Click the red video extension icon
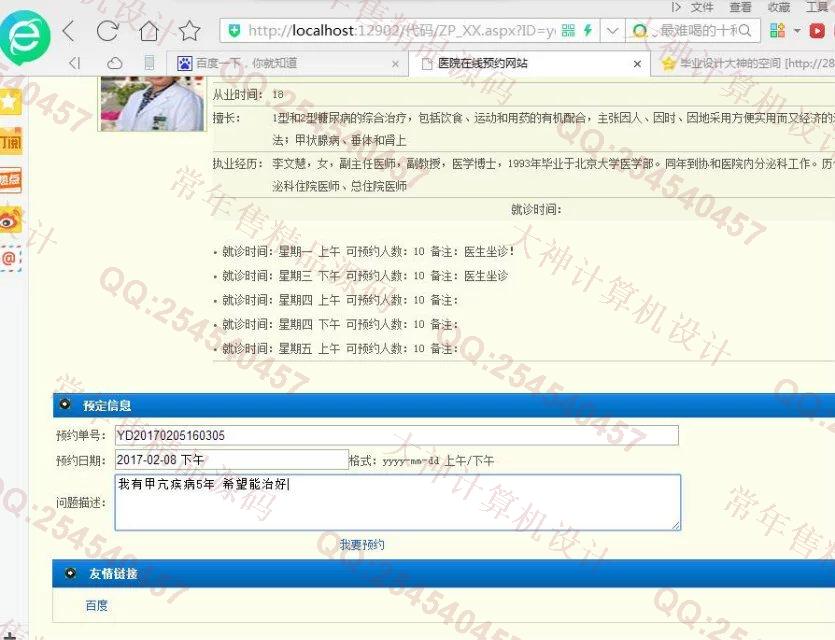This screenshot has height=640, width=835. click(817, 31)
